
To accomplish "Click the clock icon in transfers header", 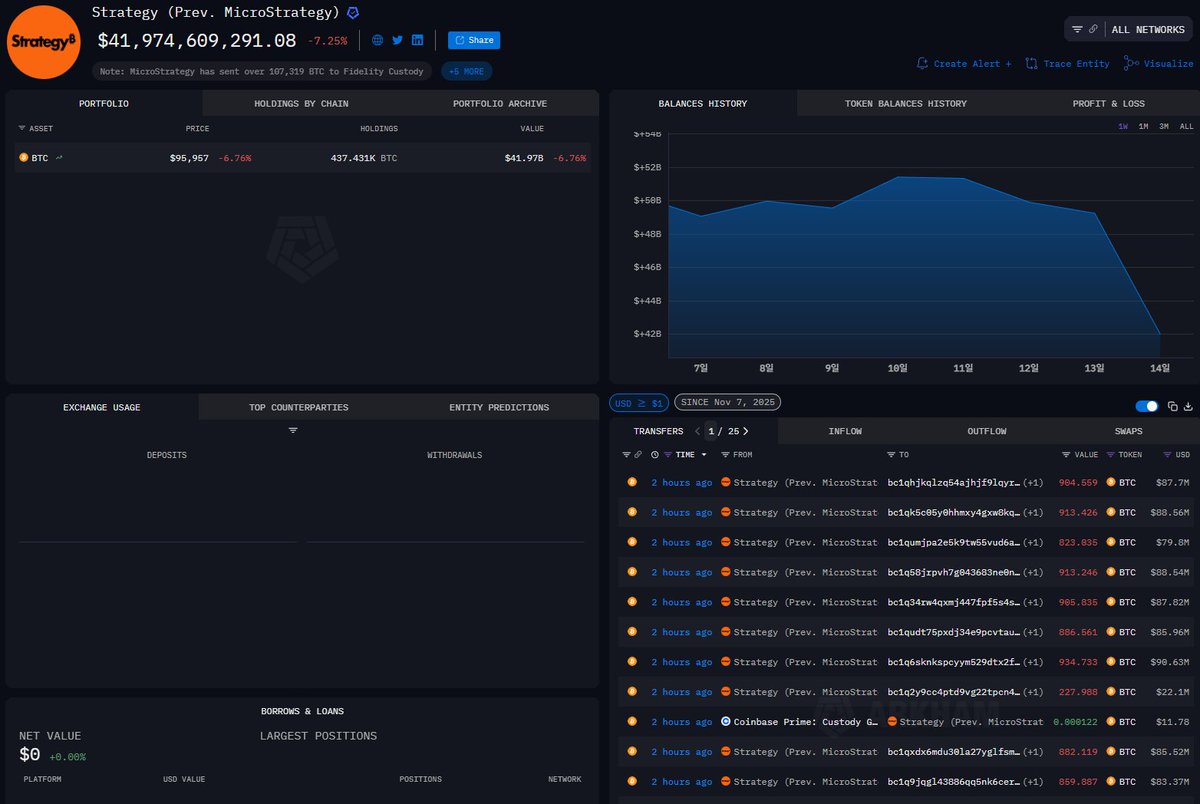I will pos(654,454).
